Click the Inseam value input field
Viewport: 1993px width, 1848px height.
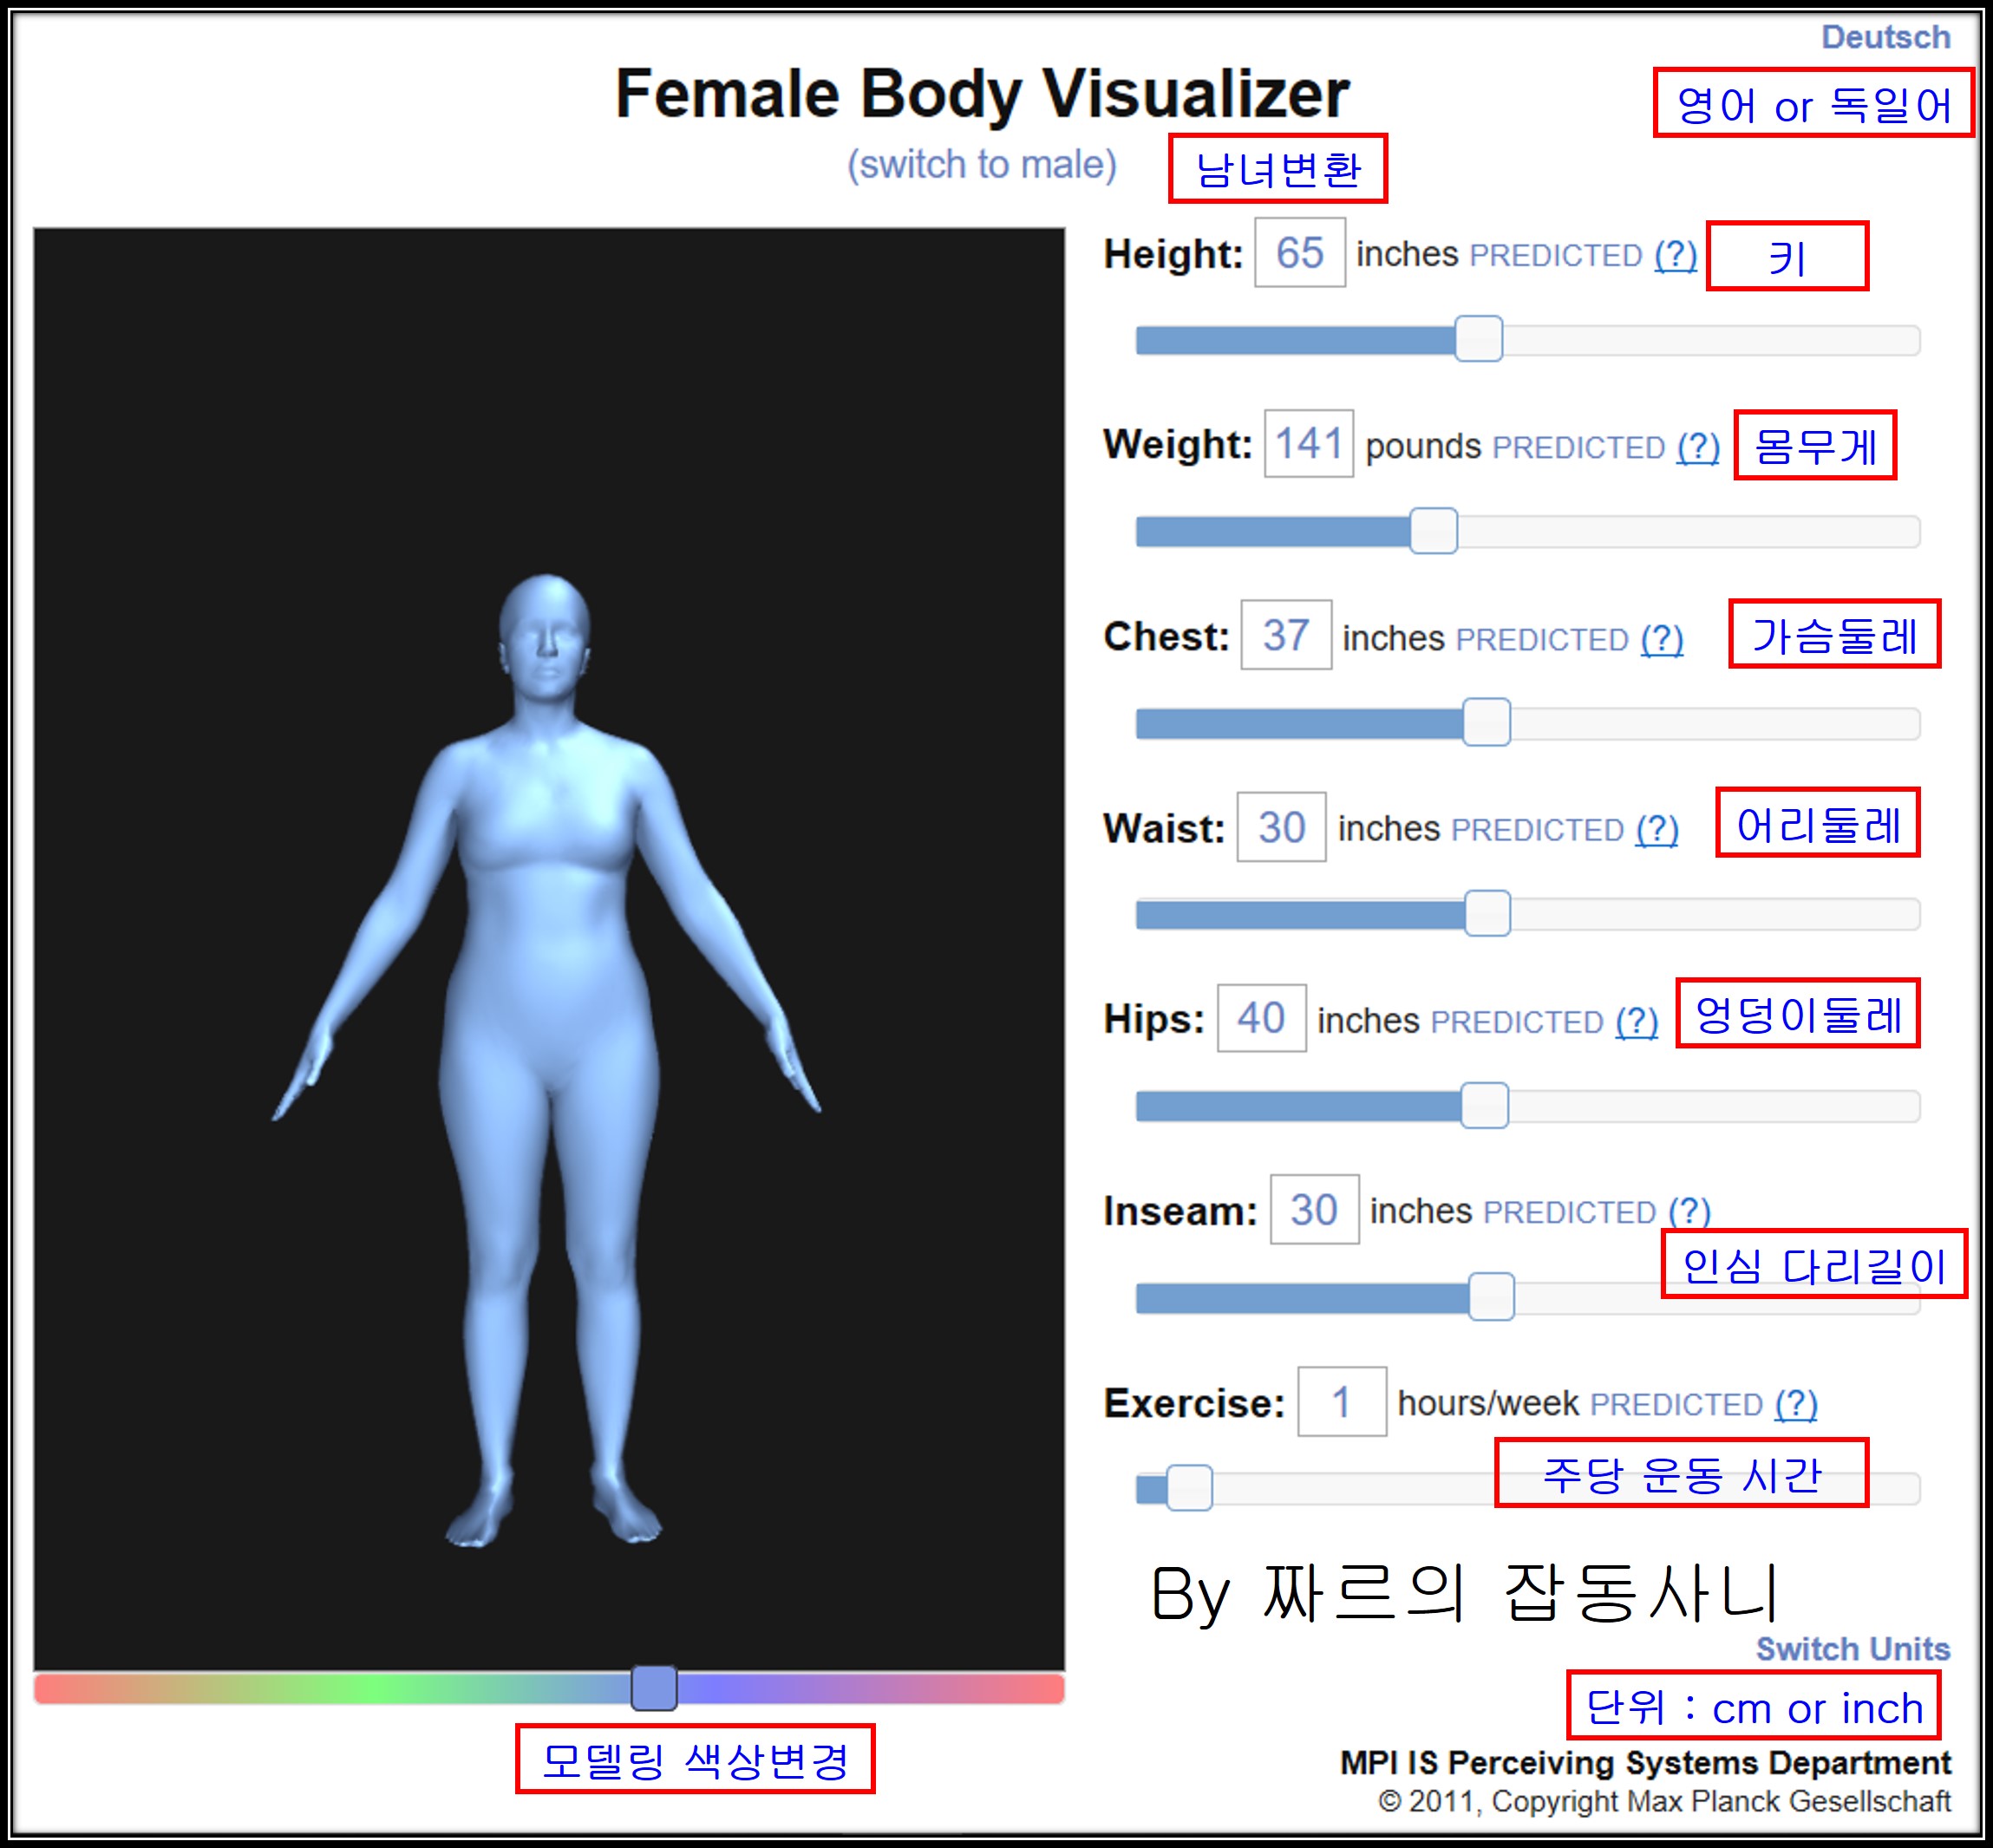[1313, 1210]
